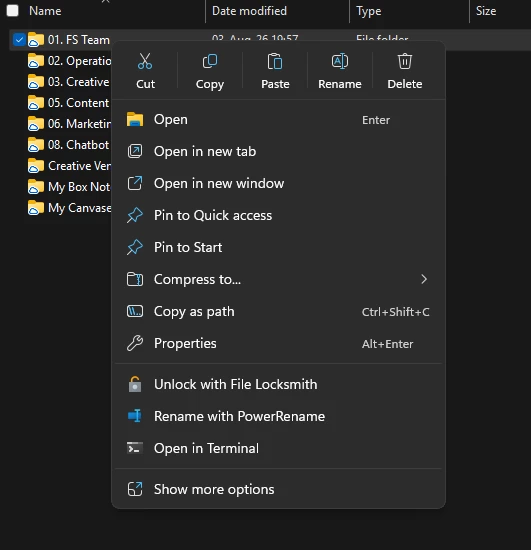Toggle the select-all checkbox in header

pos(13,11)
